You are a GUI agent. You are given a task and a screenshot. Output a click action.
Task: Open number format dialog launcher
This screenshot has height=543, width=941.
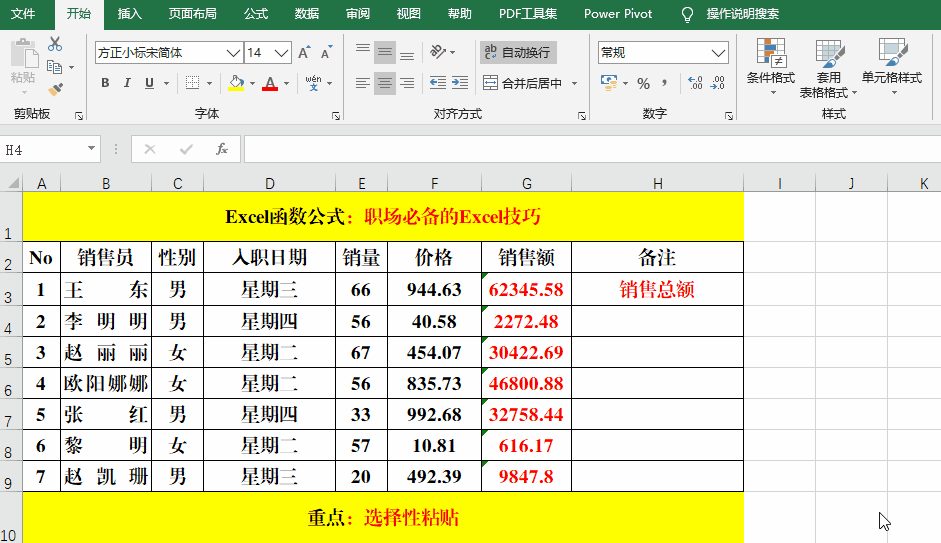pyautogui.click(x=729, y=116)
